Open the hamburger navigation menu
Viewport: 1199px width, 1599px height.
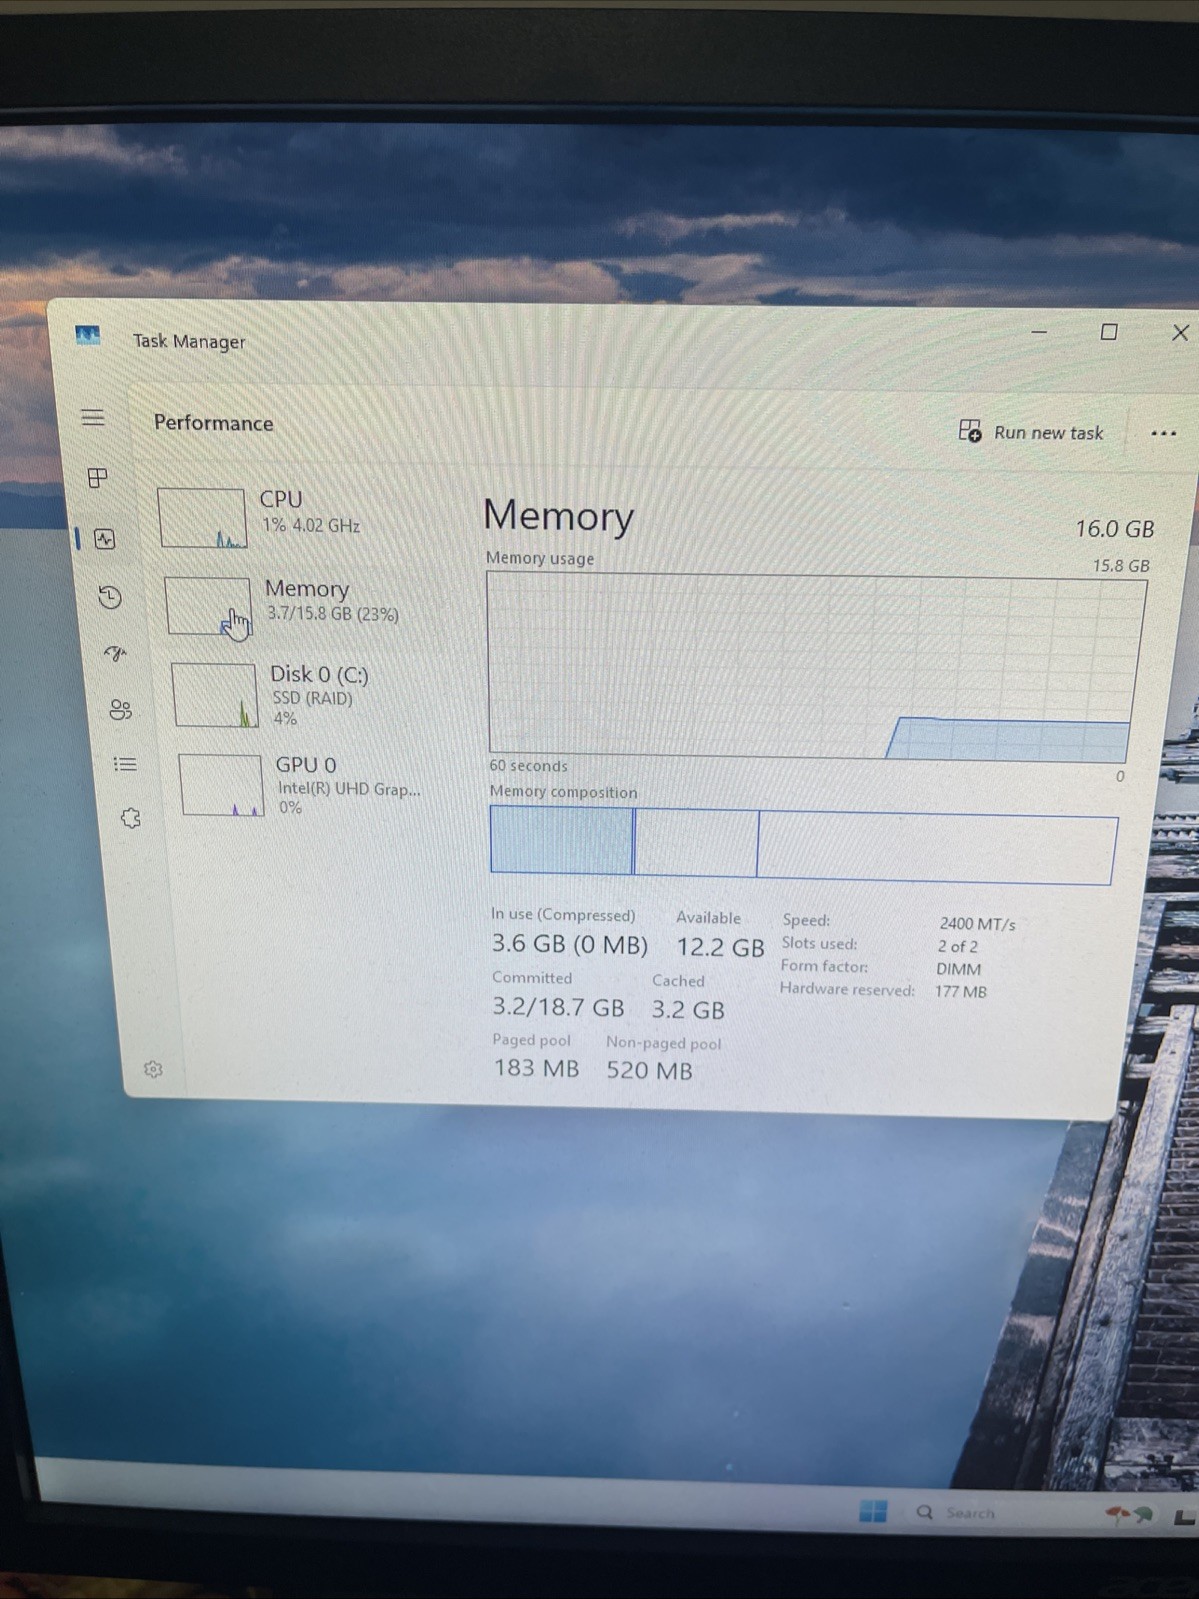pos(93,418)
